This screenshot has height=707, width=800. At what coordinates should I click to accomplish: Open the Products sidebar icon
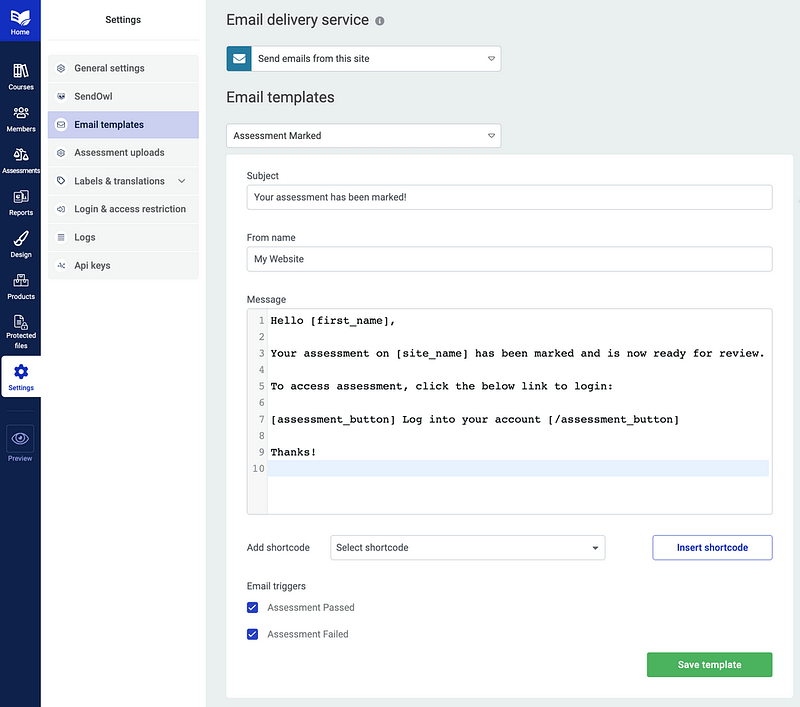coord(20,286)
